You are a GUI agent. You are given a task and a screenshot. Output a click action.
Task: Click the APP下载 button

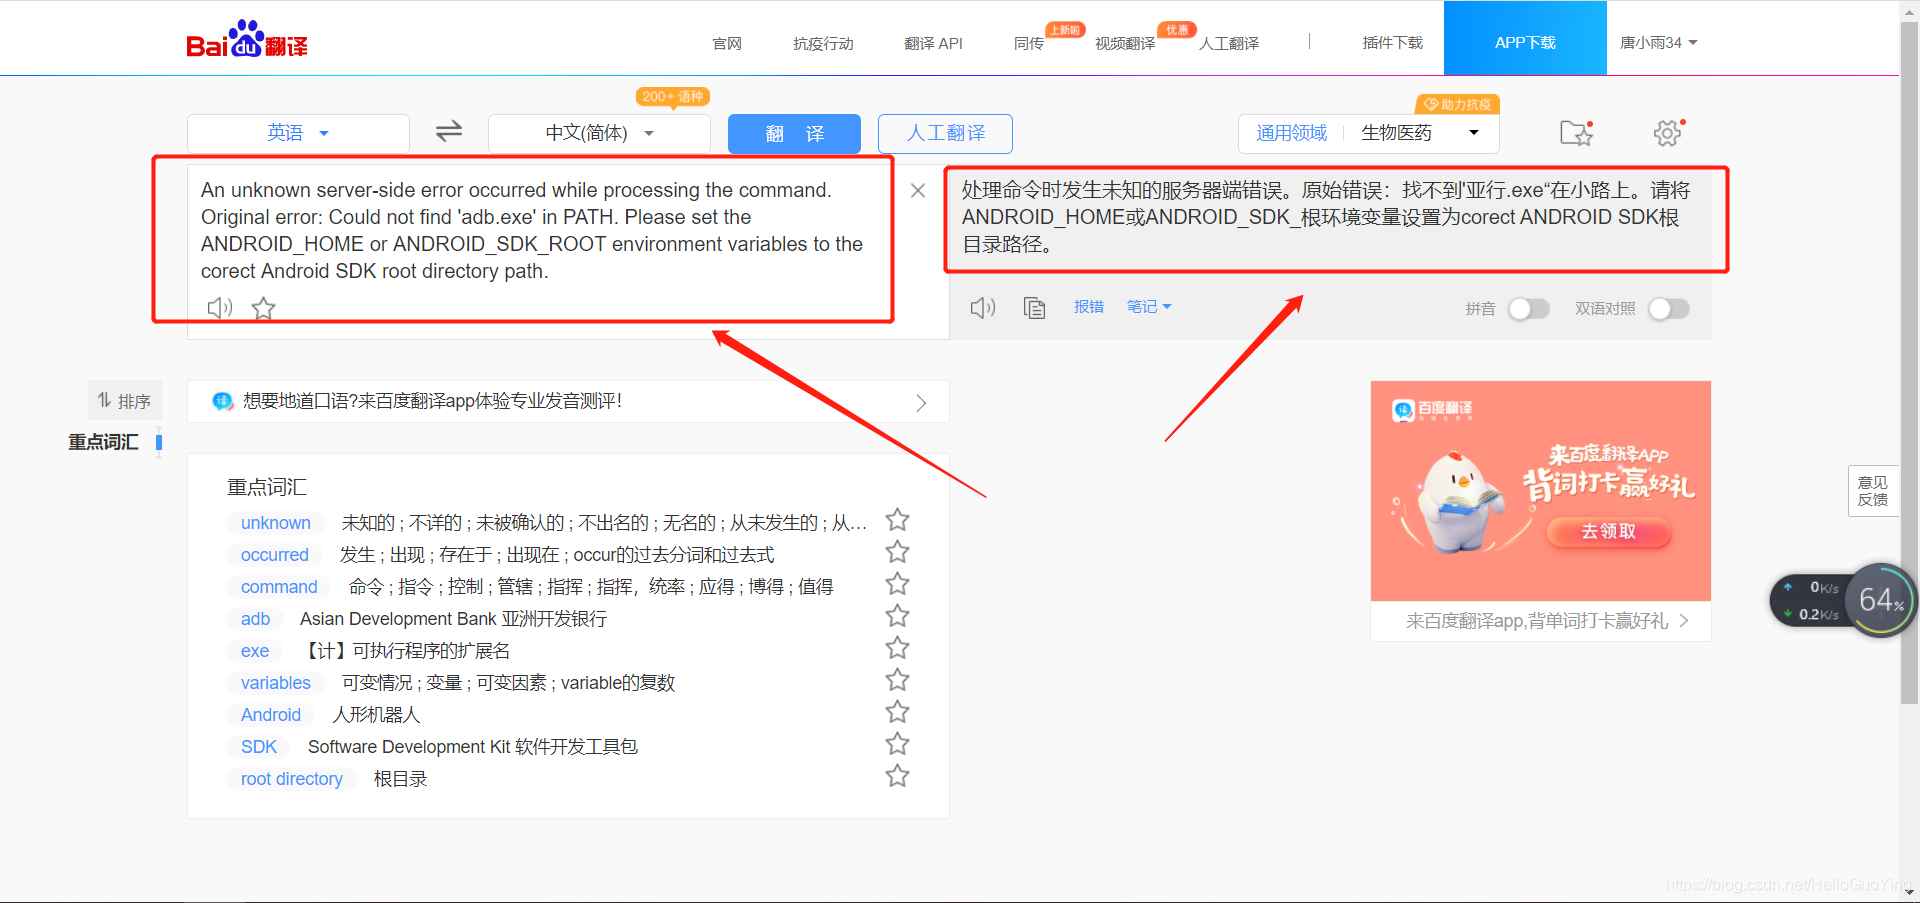(1525, 39)
